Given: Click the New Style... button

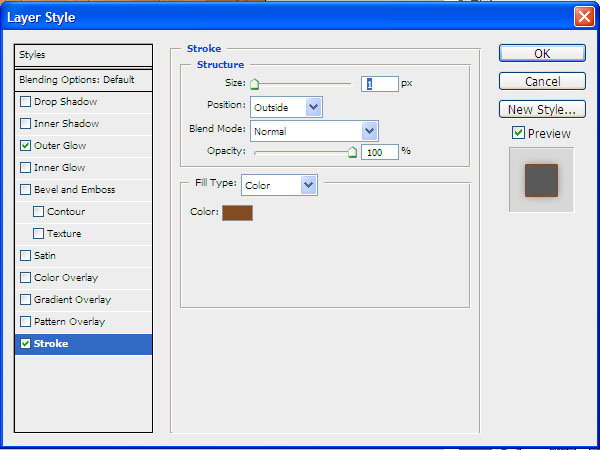Looking at the screenshot, I should tap(542, 110).
